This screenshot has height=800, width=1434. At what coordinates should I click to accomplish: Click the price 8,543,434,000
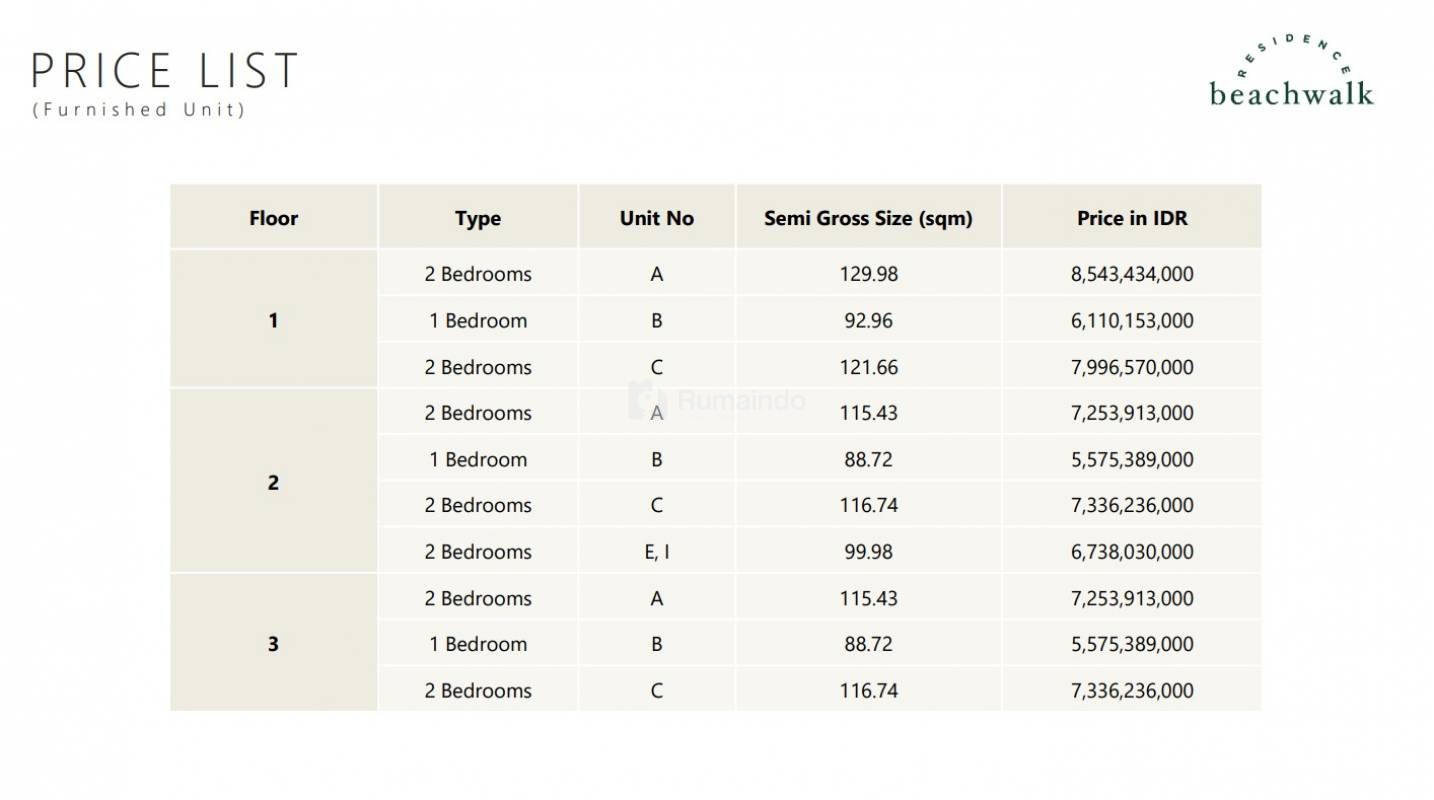point(1132,274)
